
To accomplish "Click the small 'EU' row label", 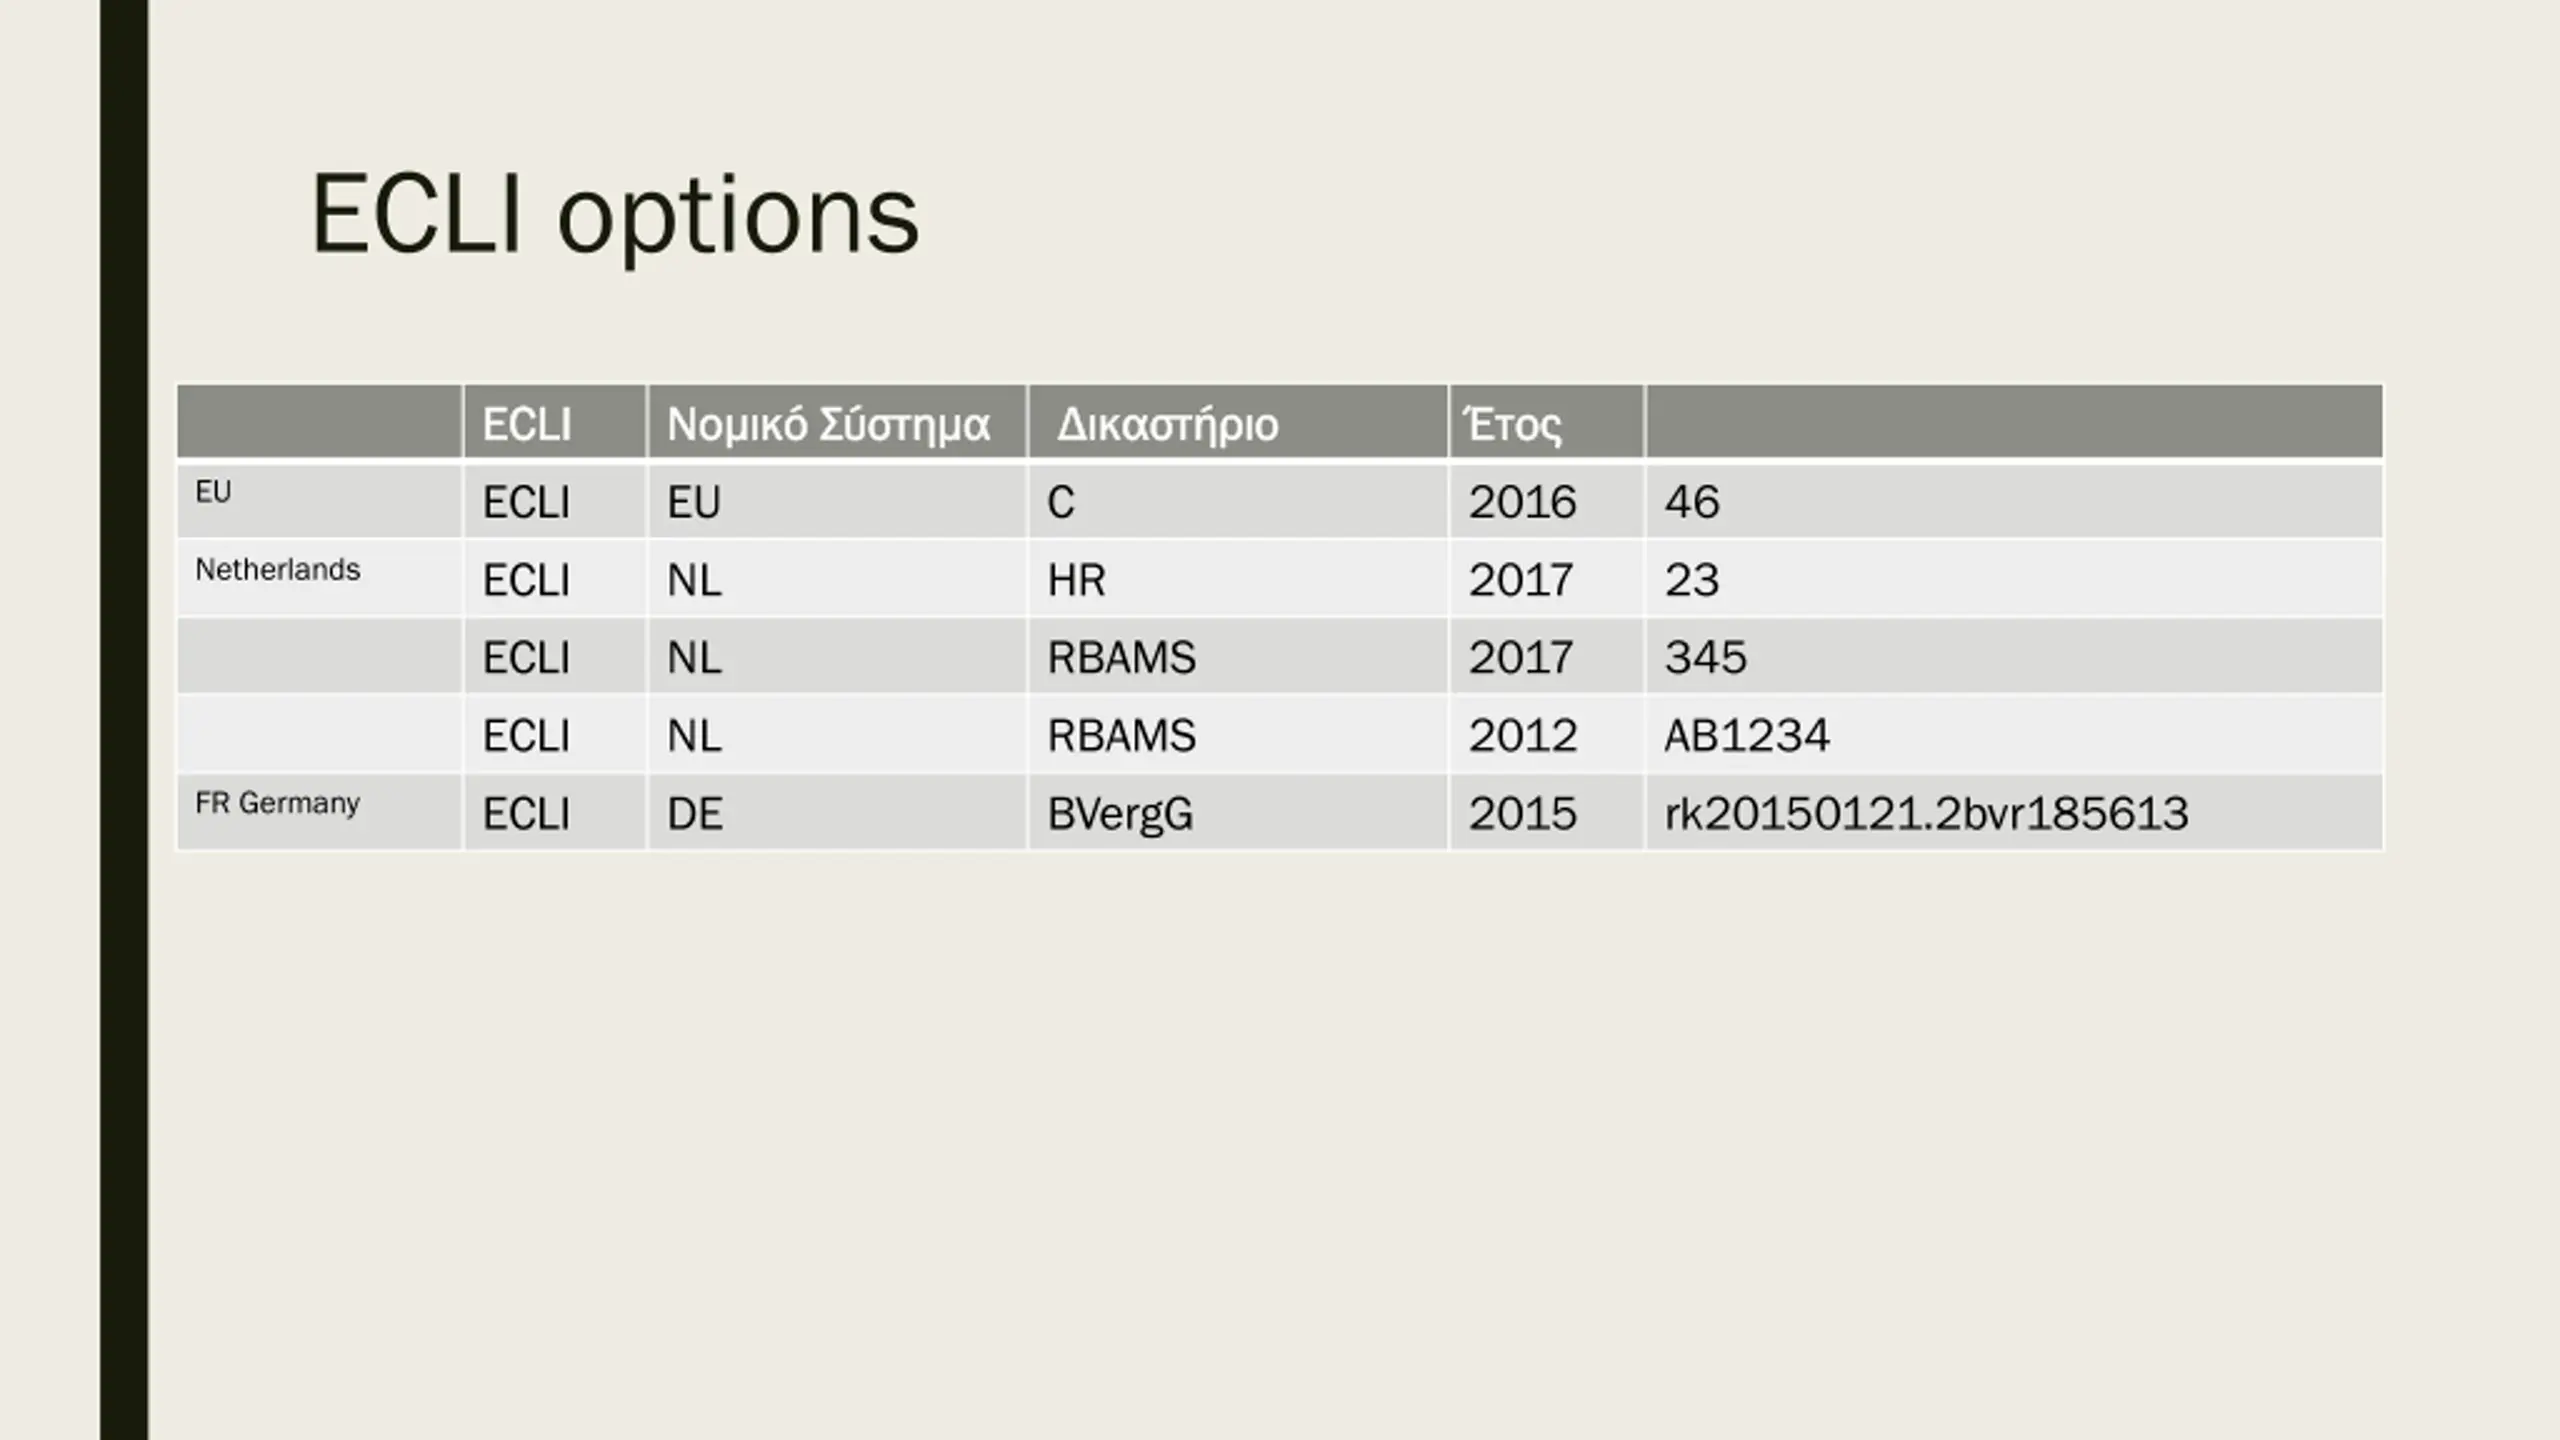I will coord(213,491).
